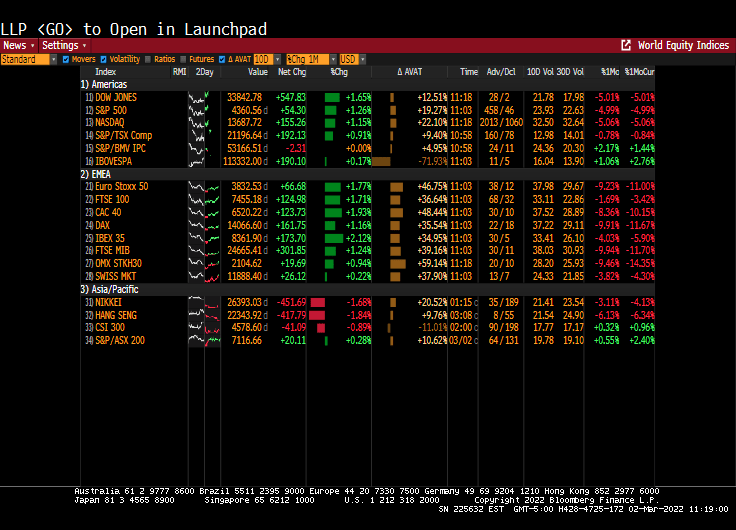Click the NASDAQ index name
The height and width of the screenshot is (530, 736).
coord(111,122)
